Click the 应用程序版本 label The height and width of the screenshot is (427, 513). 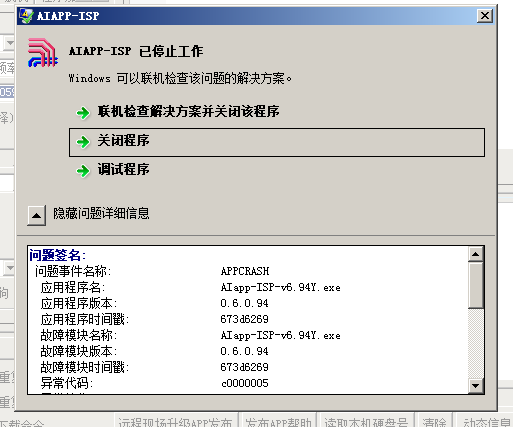coord(79,303)
